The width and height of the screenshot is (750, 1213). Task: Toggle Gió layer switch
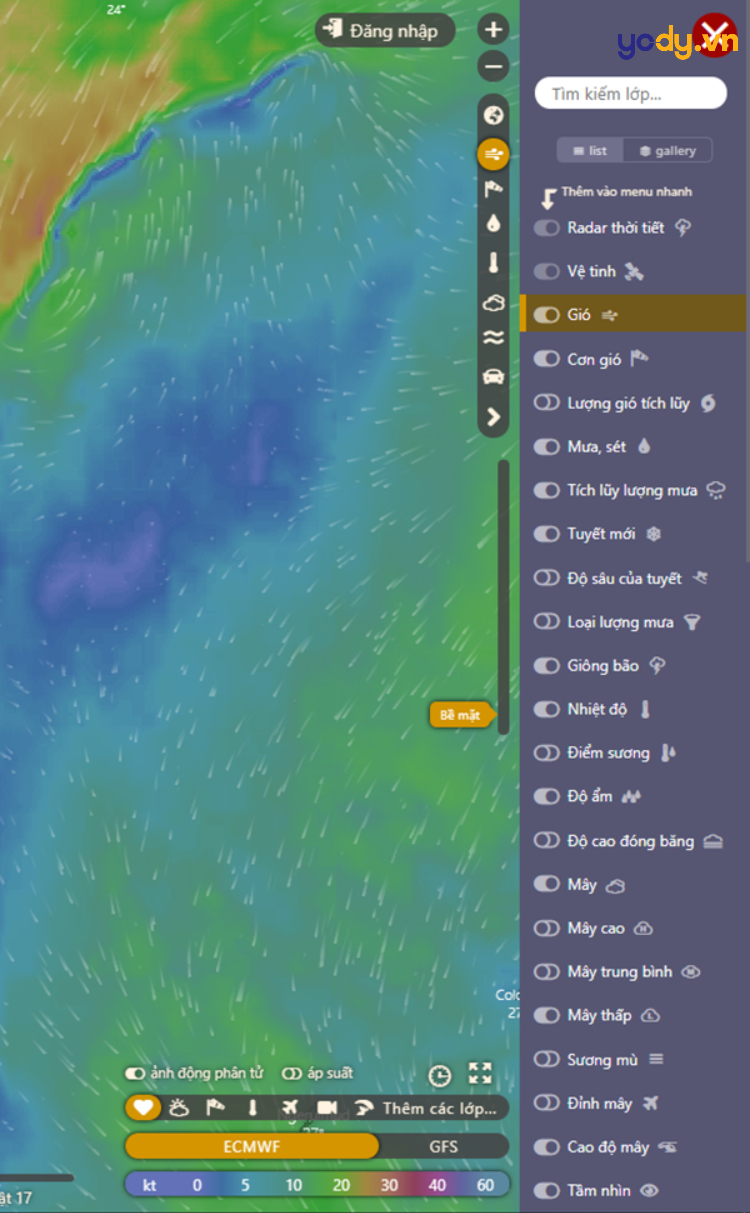pos(546,315)
